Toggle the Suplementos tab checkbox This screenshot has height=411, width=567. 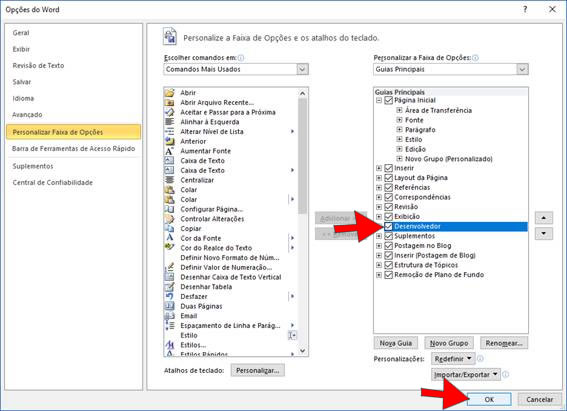click(388, 236)
